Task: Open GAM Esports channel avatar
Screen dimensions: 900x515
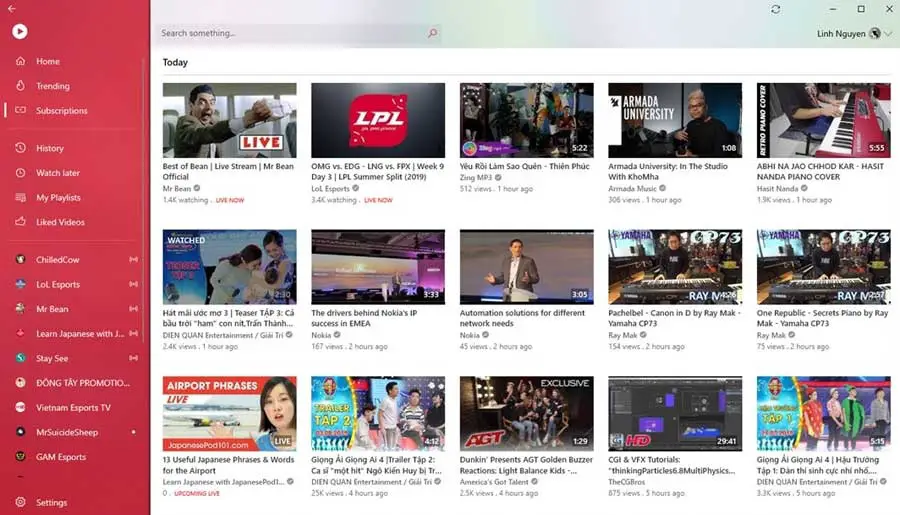Action: click(x=20, y=456)
